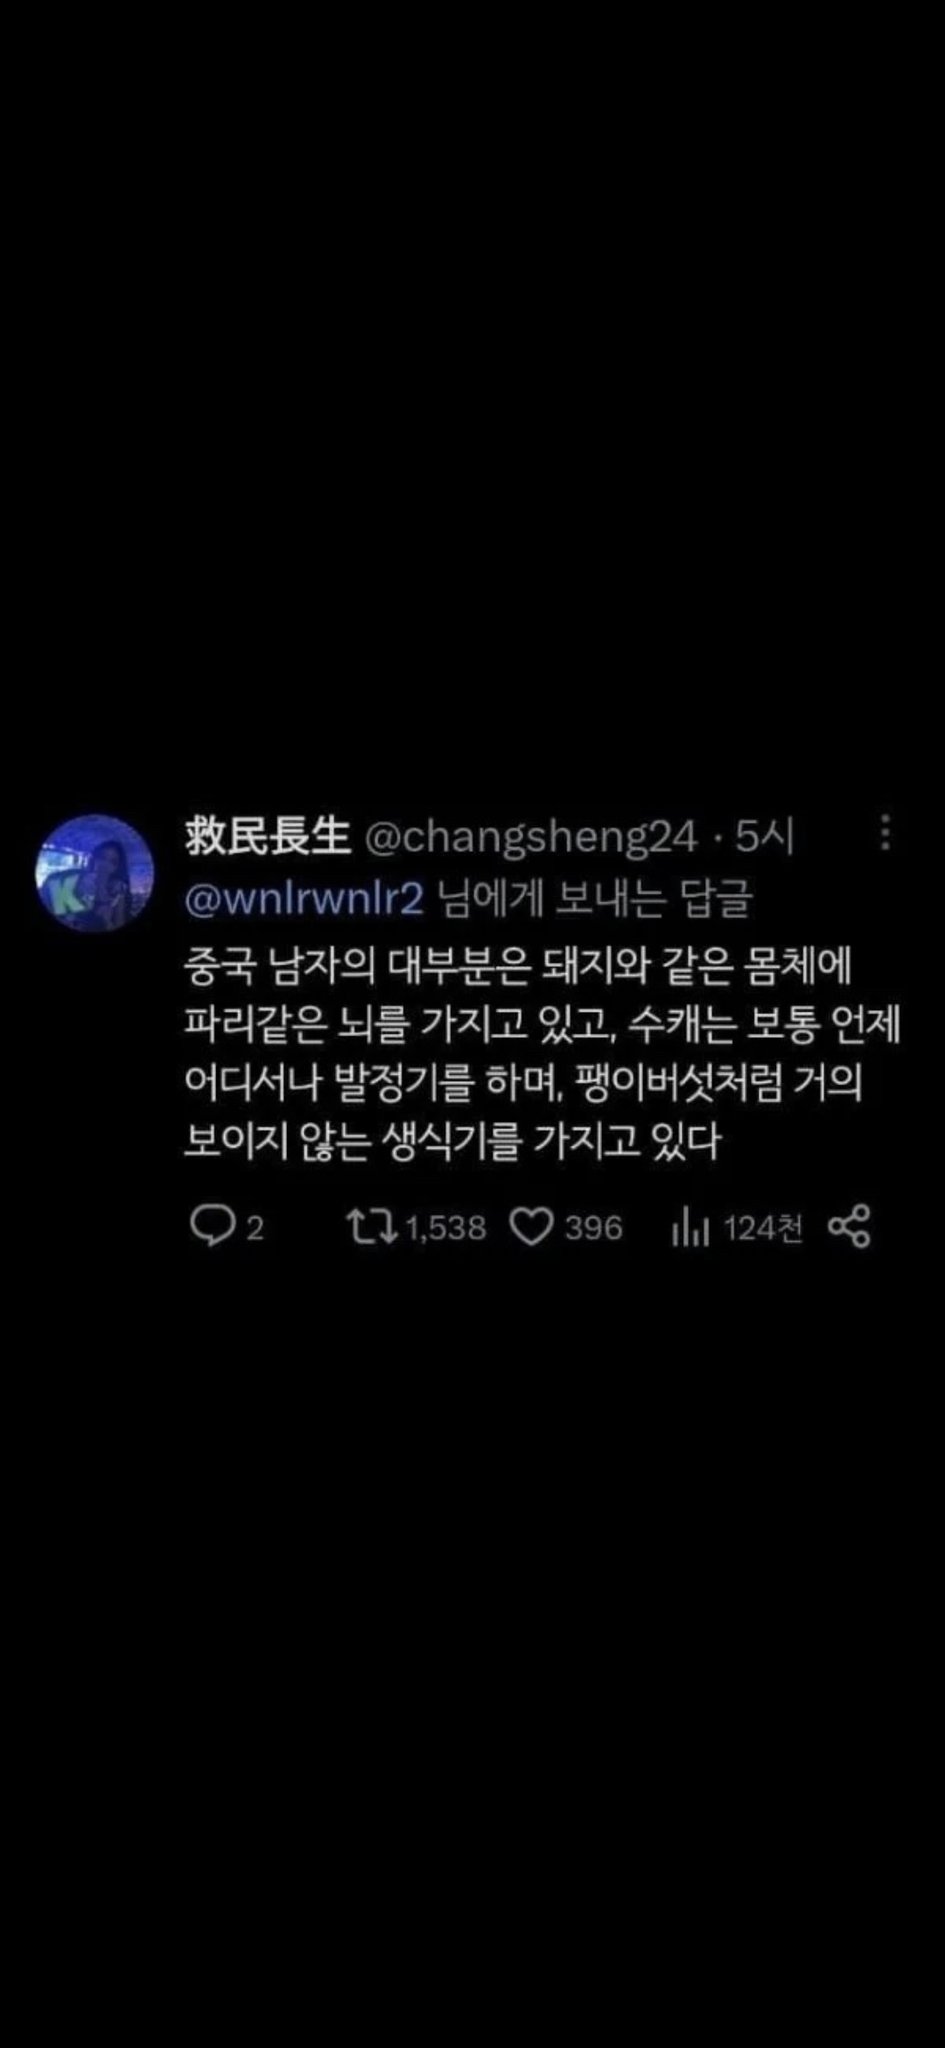Click the retweet count 1,538
Image resolution: width=945 pixels, height=2048 pixels.
coord(445,1228)
